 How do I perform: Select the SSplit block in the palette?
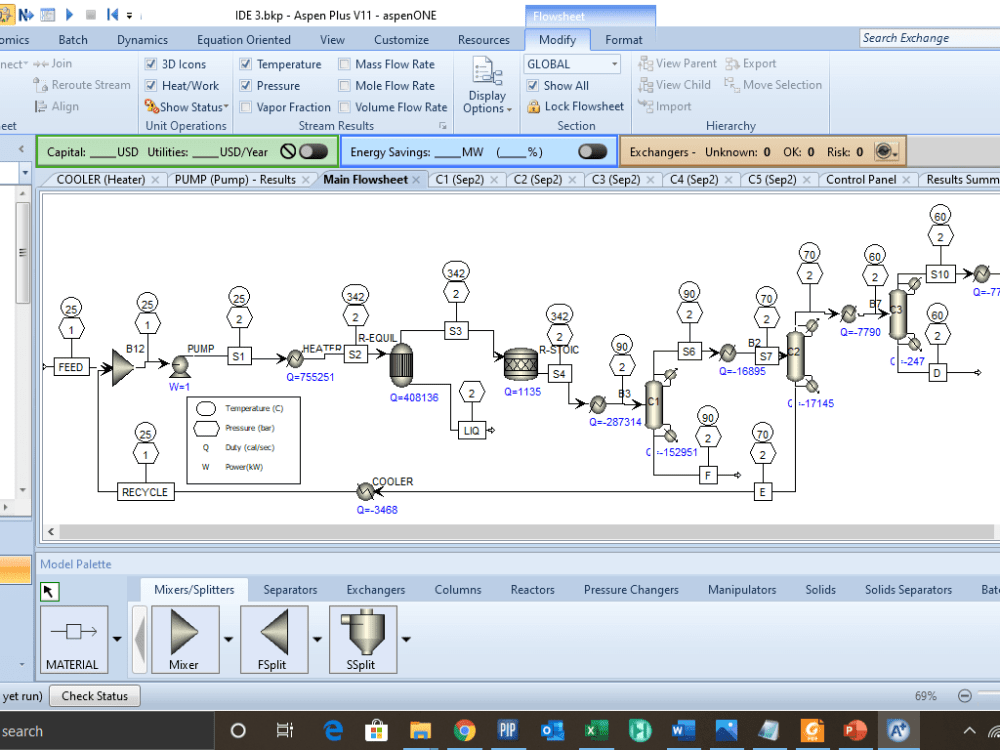(x=363, y=640)
